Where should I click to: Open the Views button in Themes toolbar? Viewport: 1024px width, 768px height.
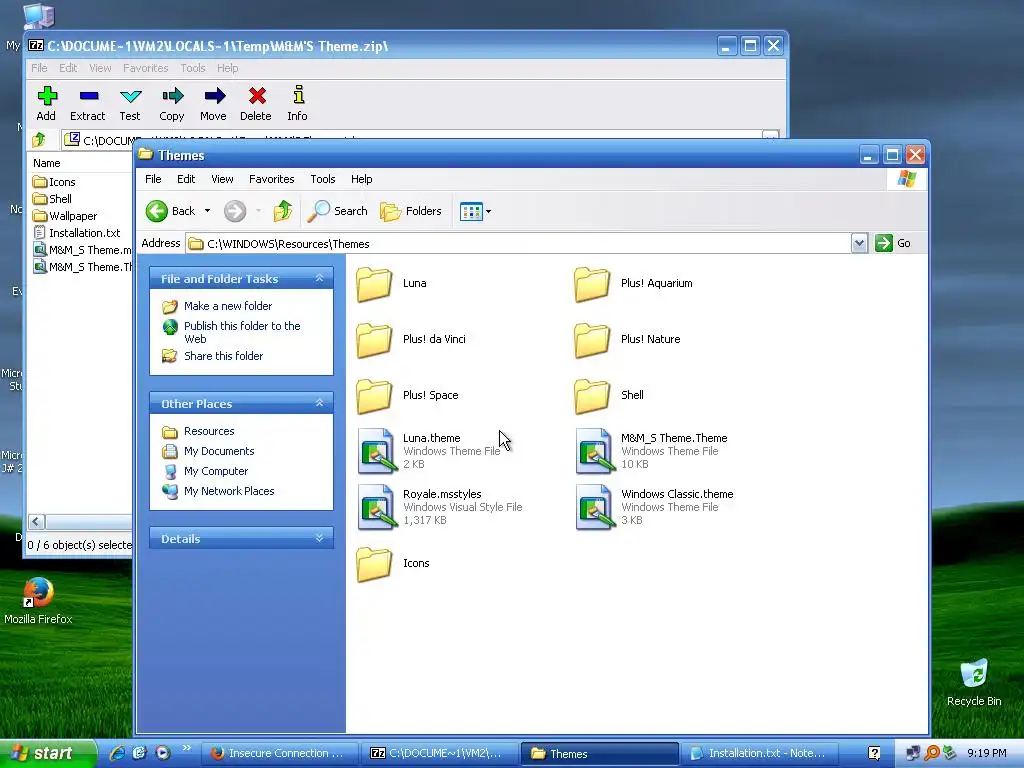coord(475,212)
